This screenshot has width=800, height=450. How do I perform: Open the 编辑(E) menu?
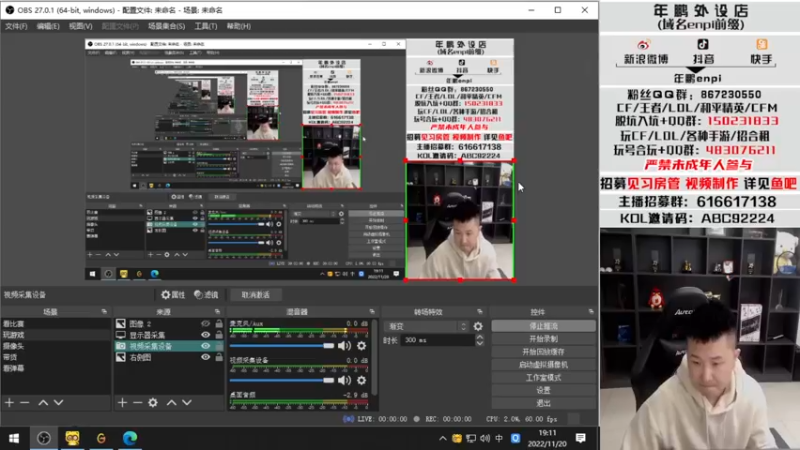(48, 26)
